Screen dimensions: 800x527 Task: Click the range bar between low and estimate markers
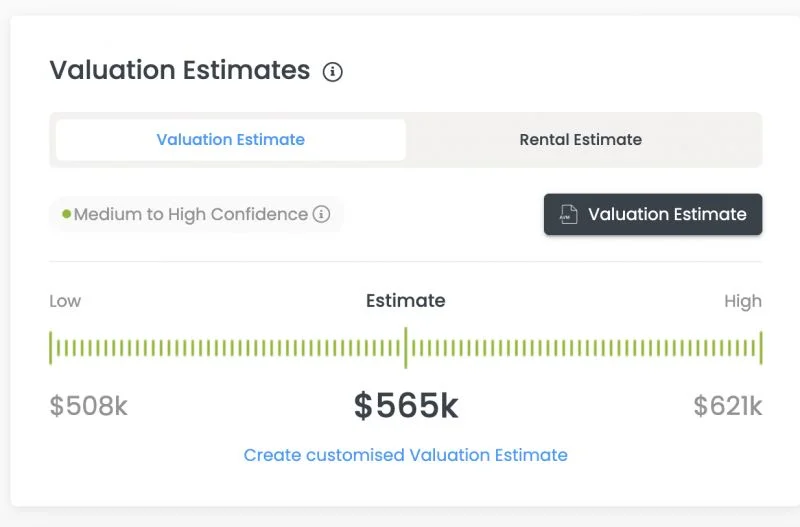point(228,348)
